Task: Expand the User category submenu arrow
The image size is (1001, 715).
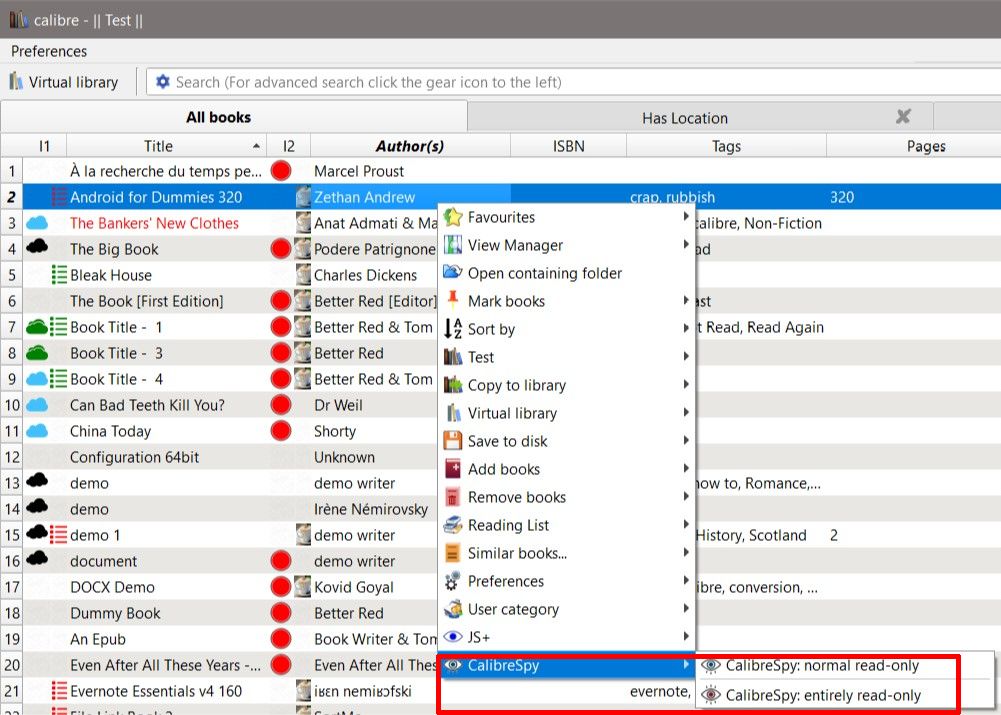Action: (x=686, y=608)
